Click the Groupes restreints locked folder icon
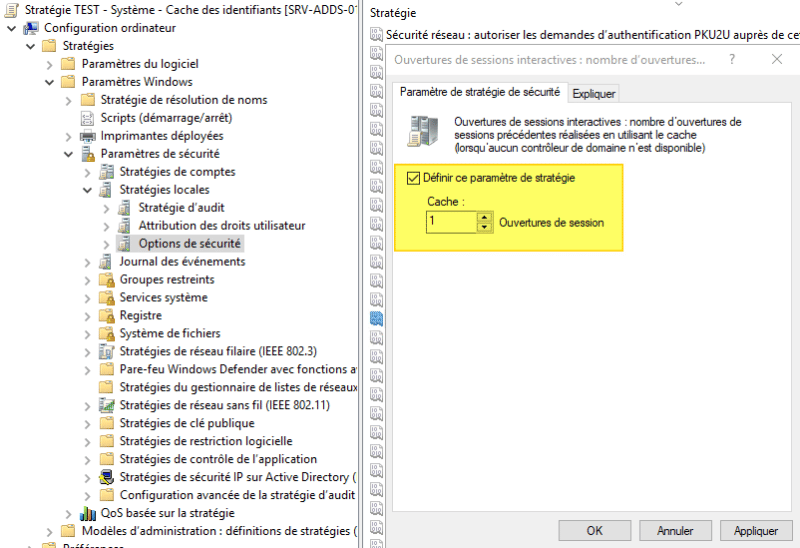Screen dimensions: 800x548 (x=107, y=280)
